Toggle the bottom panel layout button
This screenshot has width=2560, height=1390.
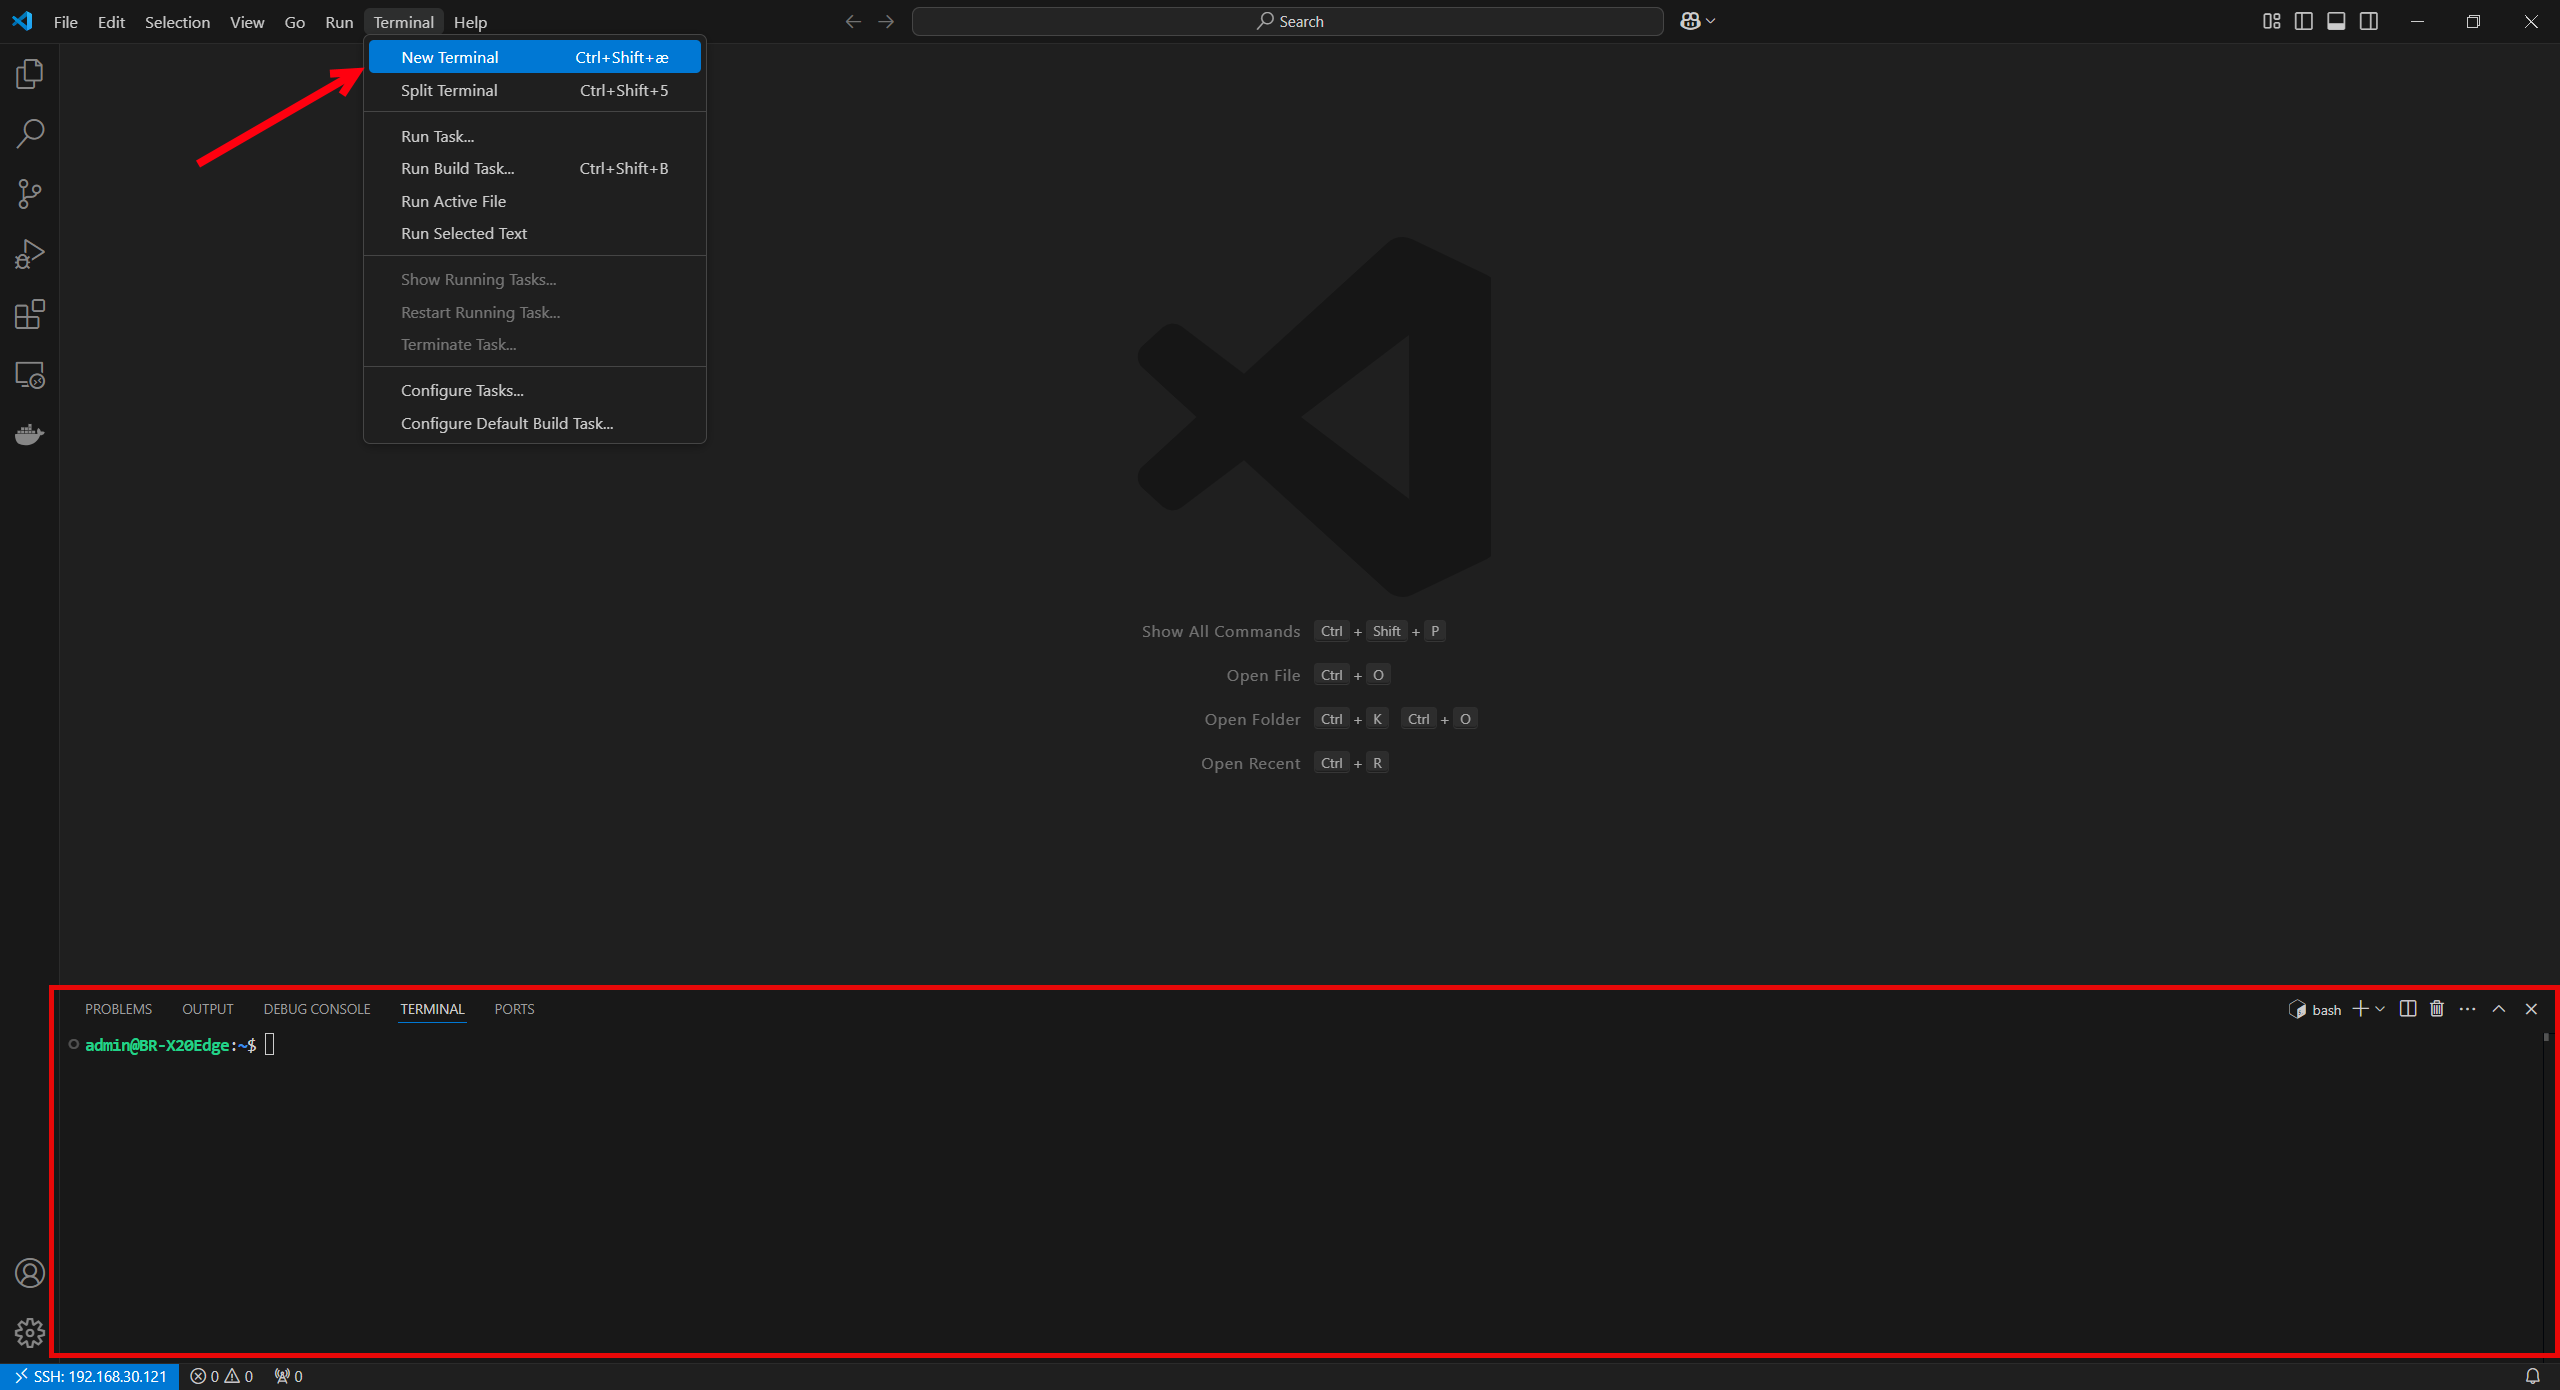[x=2336, y=21]
